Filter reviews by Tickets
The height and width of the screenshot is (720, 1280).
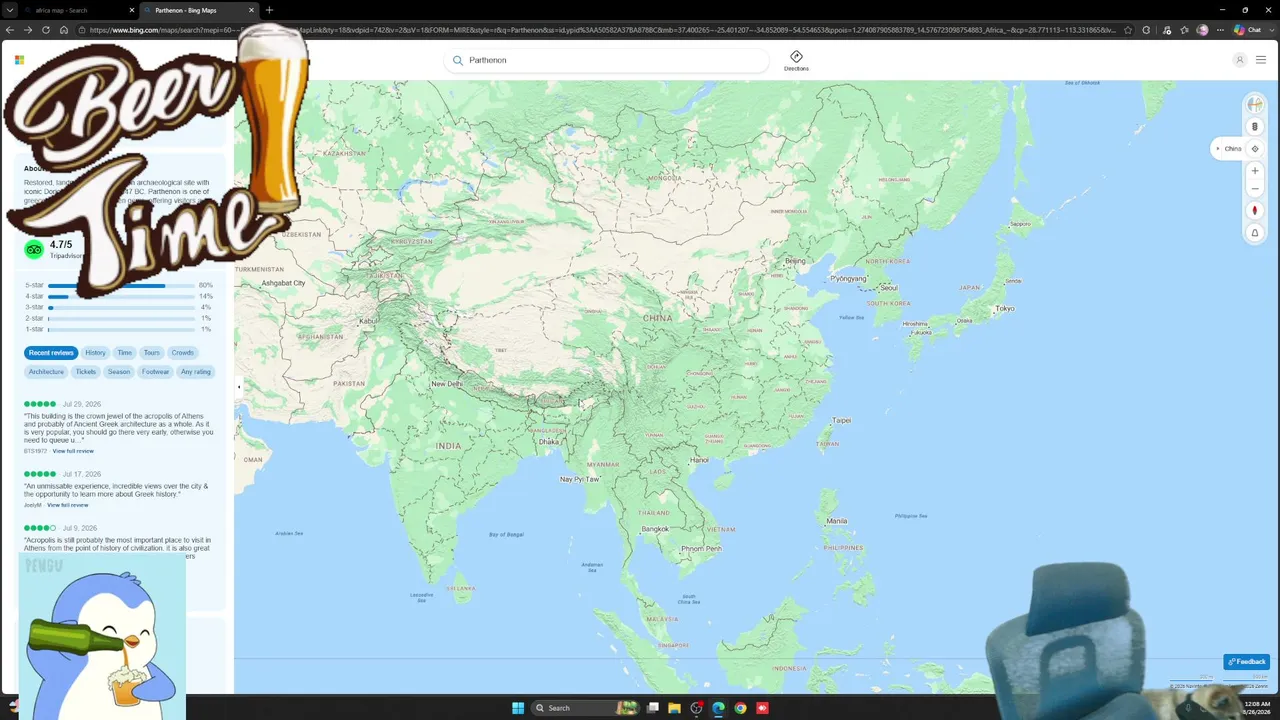click(x=86, y=372)
